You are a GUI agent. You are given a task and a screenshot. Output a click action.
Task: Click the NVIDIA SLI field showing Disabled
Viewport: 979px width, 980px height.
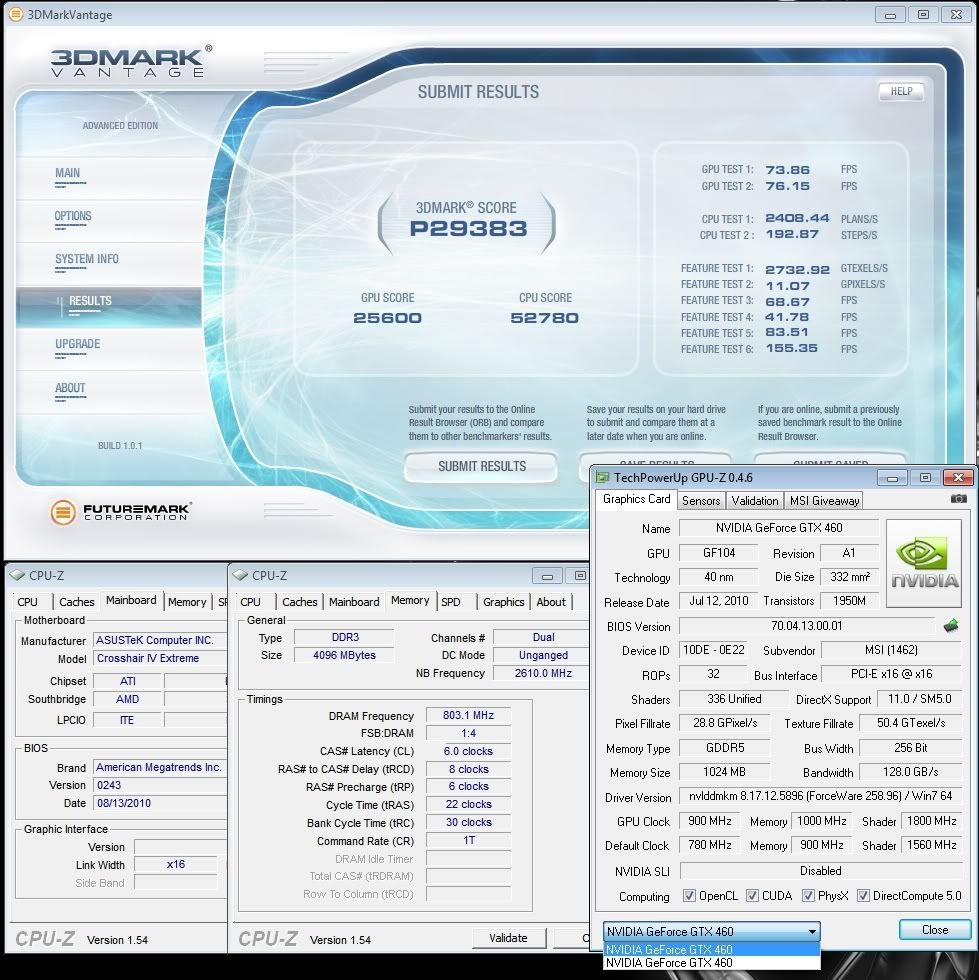pyautogui.click(x=820, y=871)
